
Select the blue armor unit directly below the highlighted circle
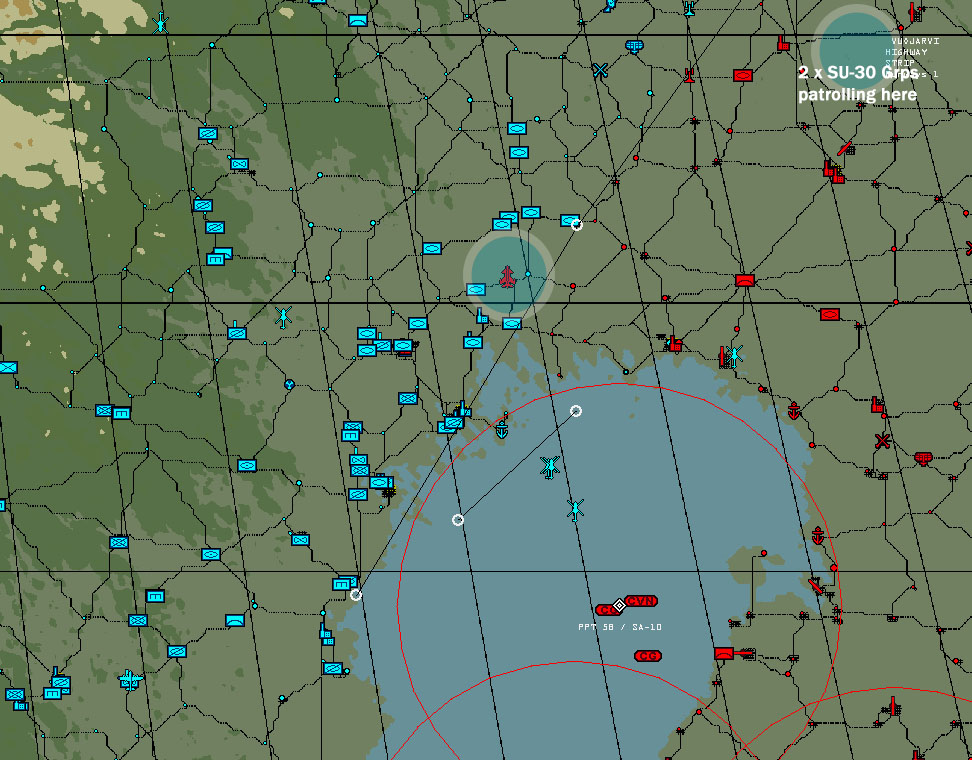point(511,324)
